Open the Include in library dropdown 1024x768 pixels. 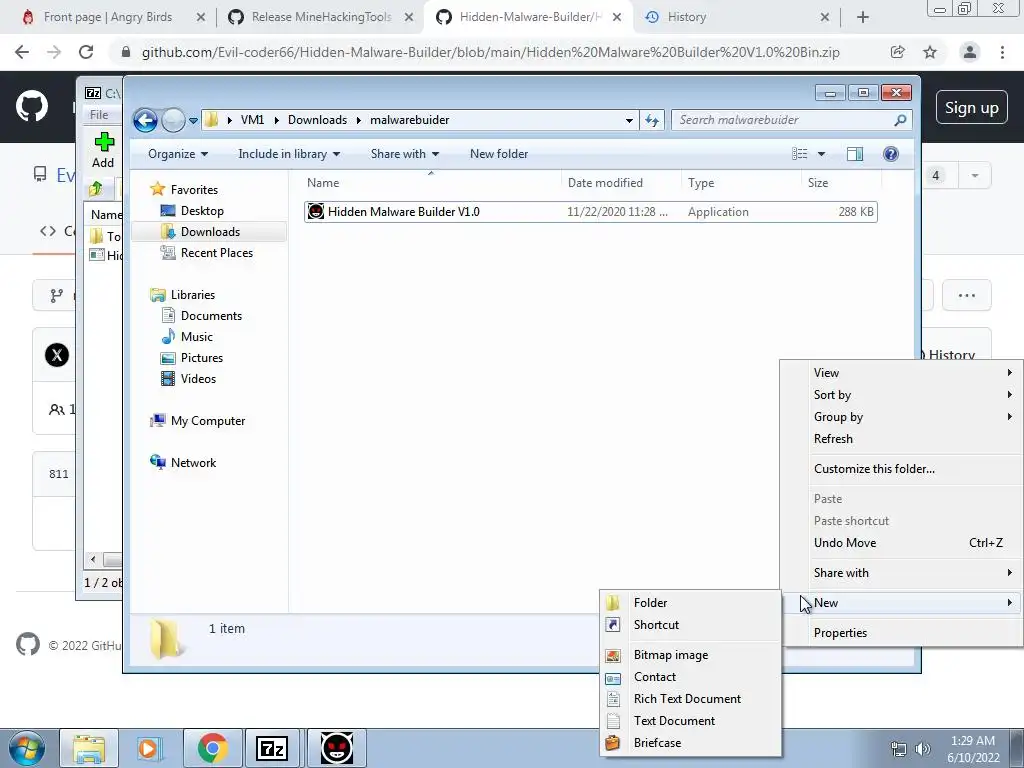click(289, 154)
